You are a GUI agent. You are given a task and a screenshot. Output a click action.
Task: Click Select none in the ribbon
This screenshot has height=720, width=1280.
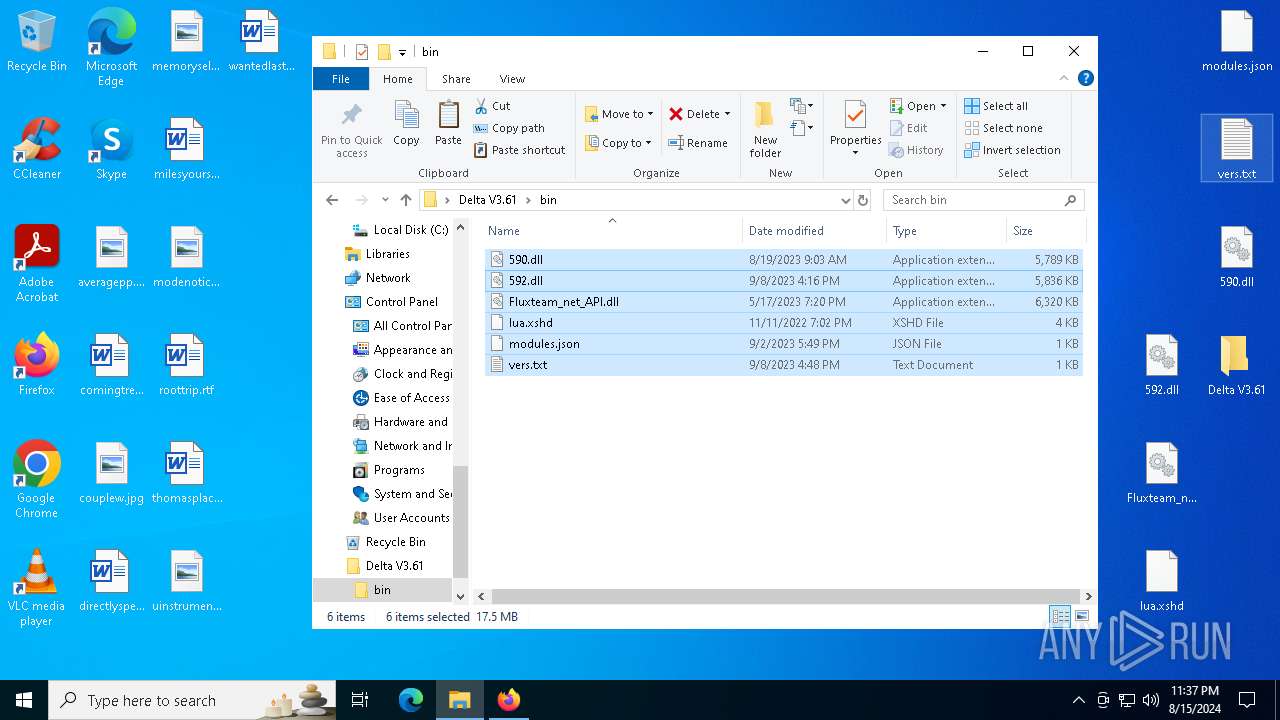1003,128
